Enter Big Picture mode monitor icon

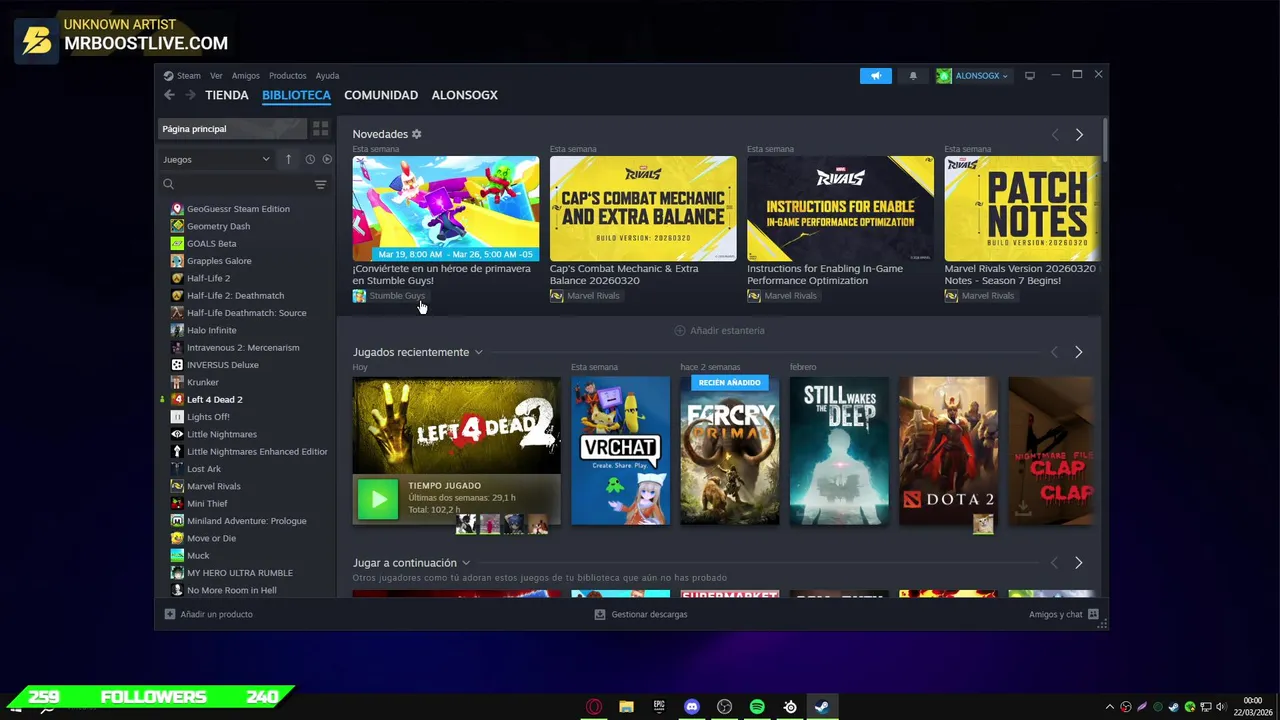(x=1030, y=76)
